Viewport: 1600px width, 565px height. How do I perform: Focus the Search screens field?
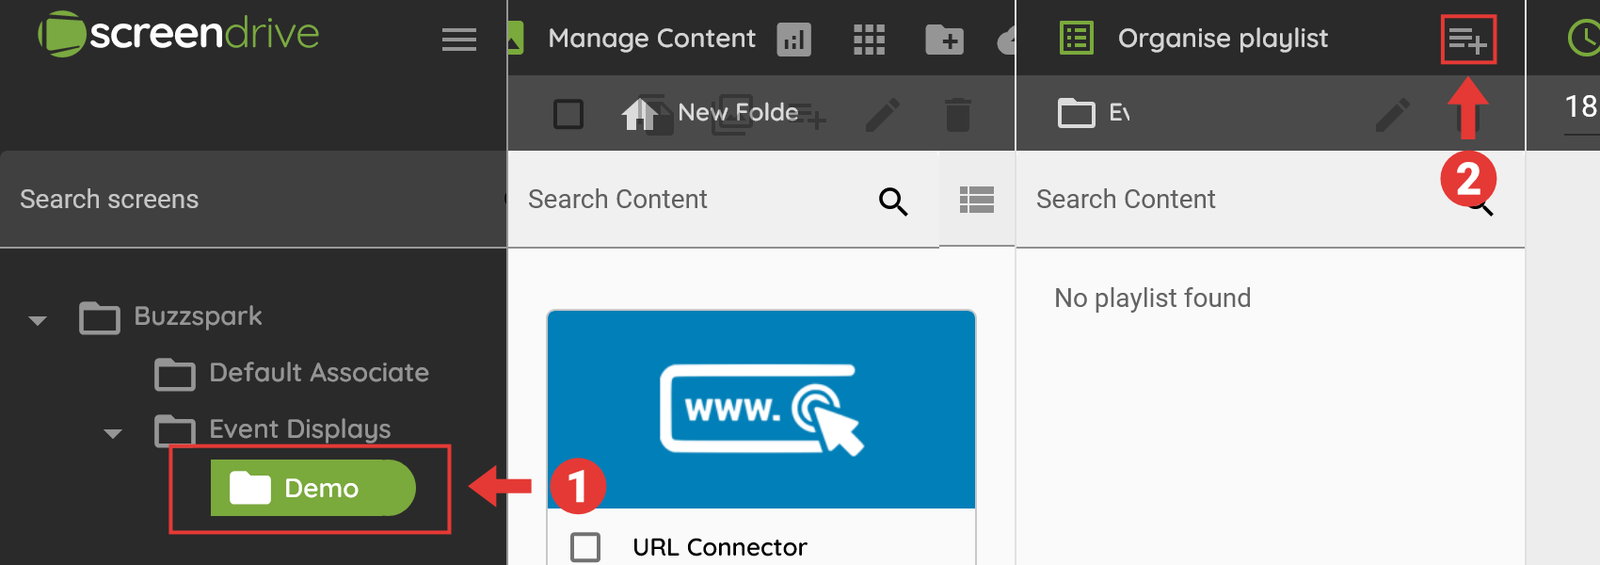pyautogui.click(x=250, y=200)
